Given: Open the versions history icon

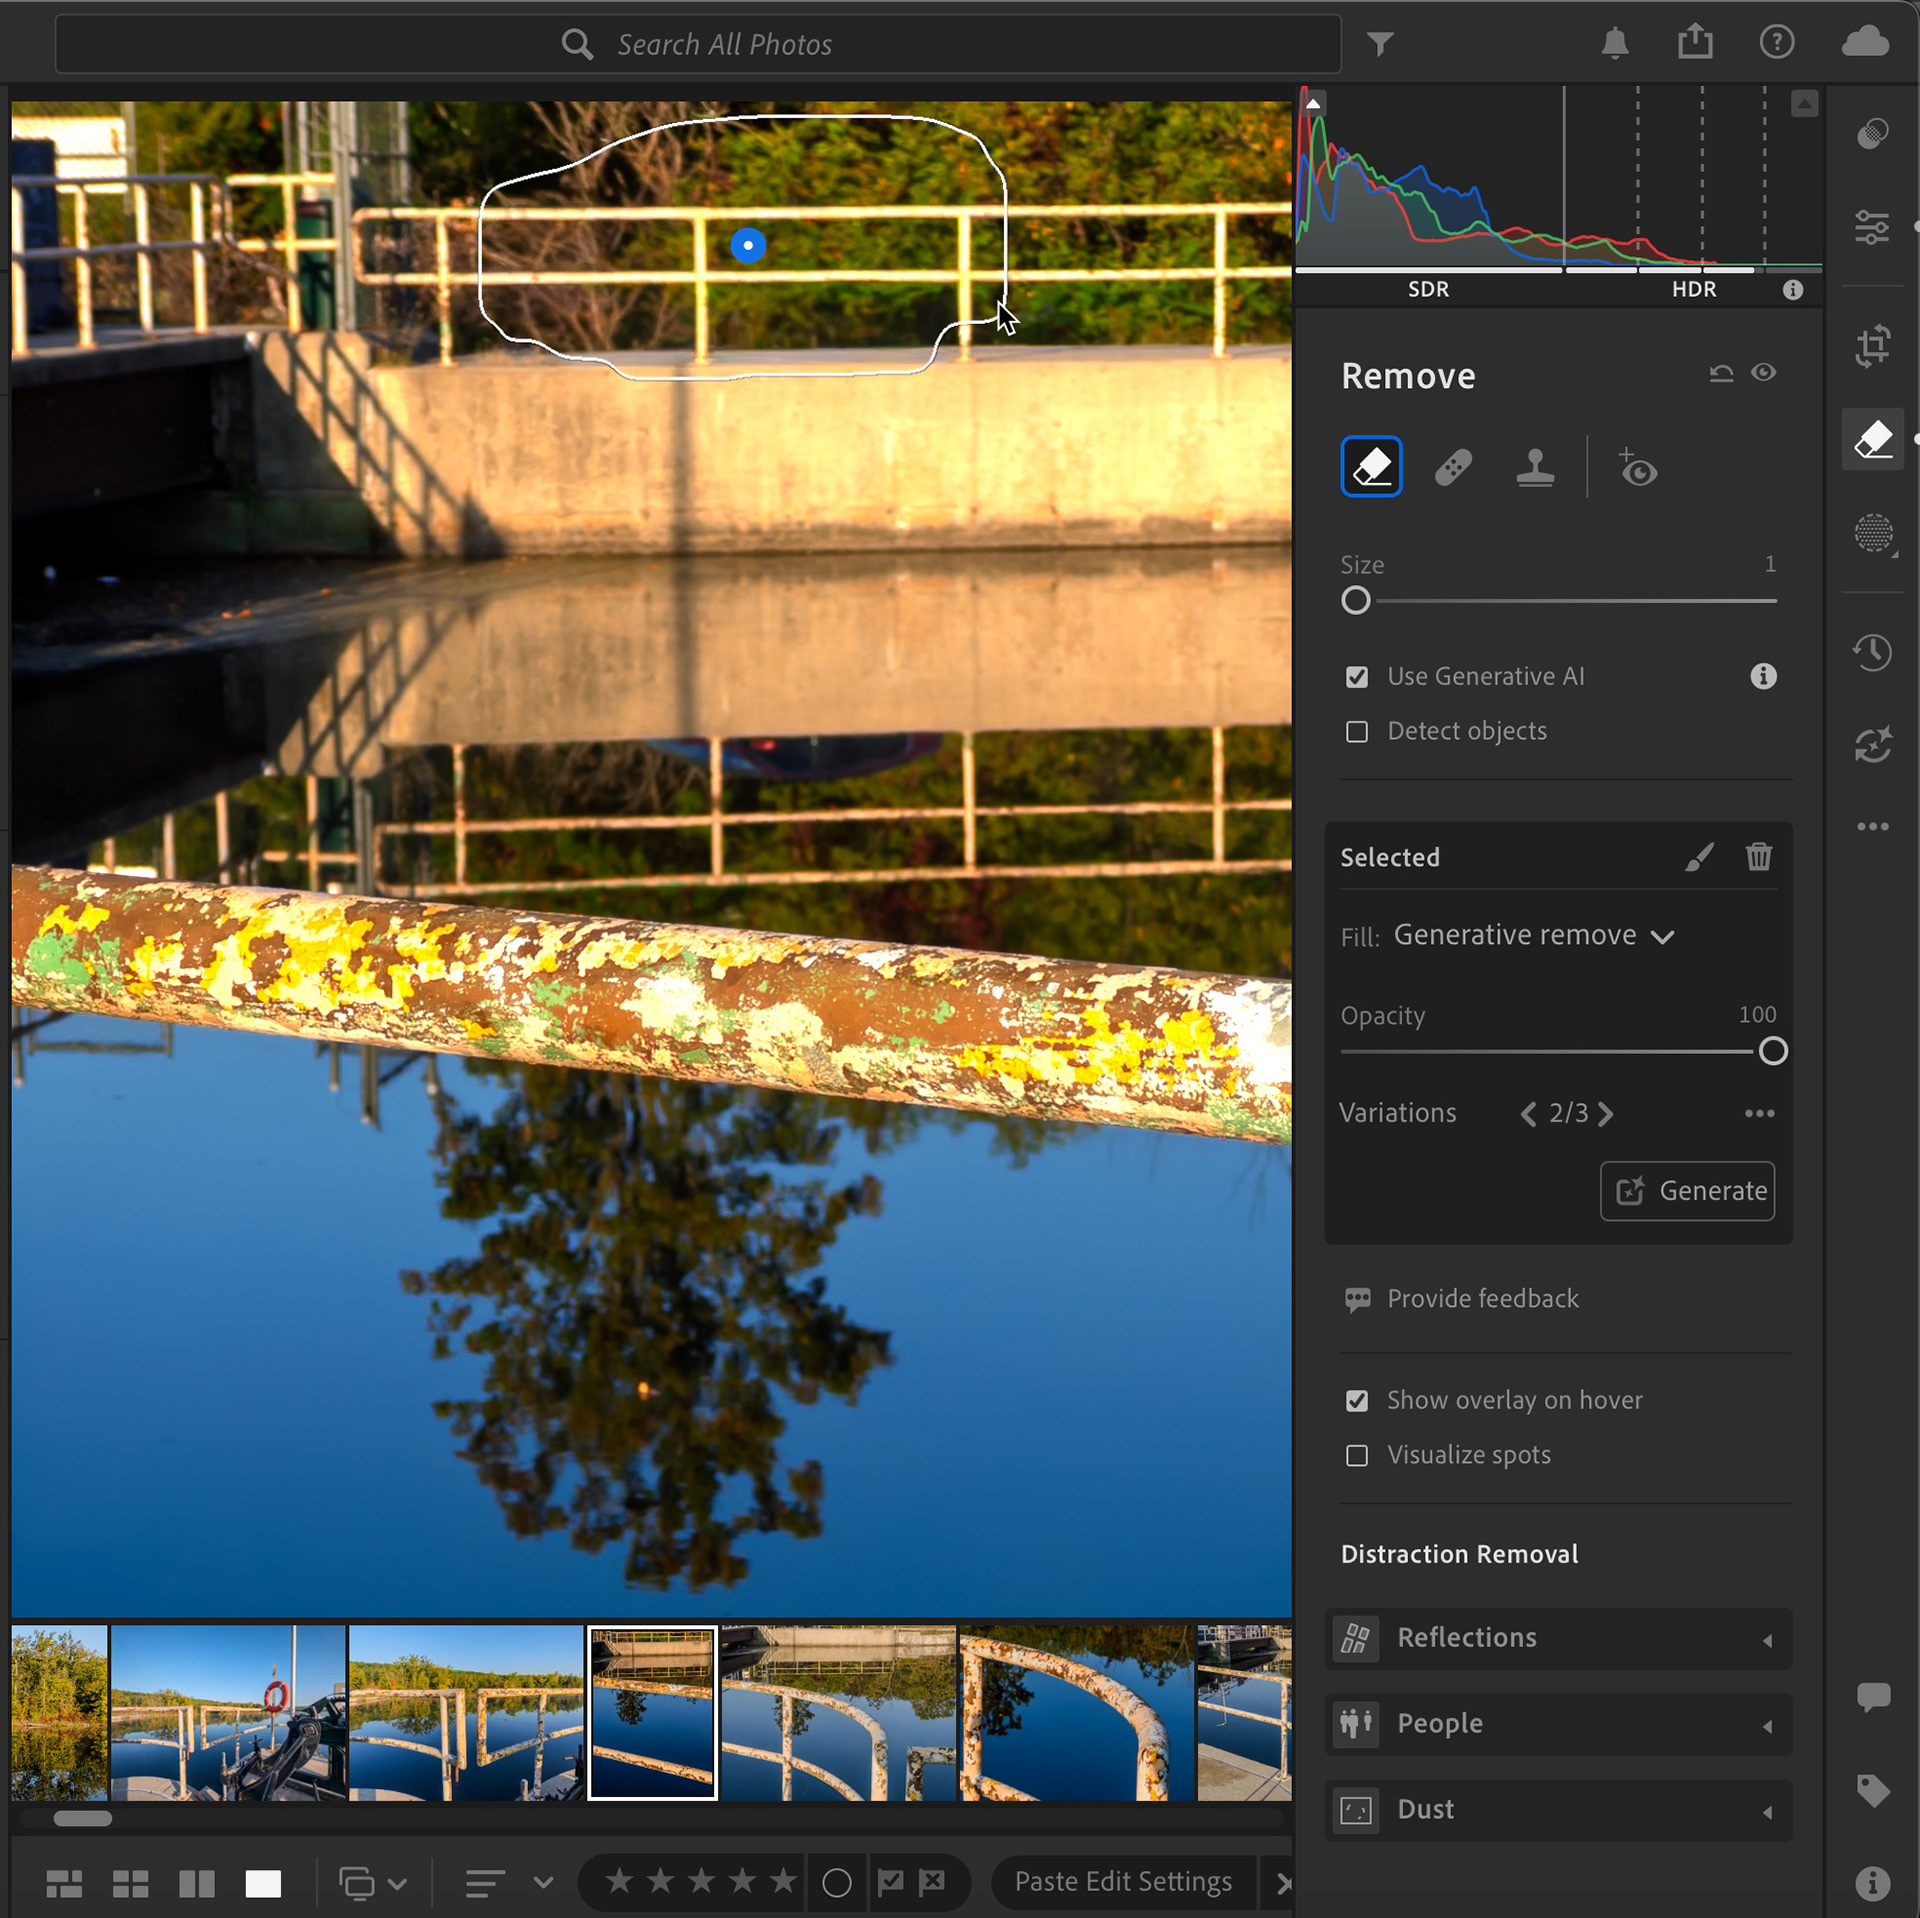Looking at the screenshot, I should tap(1872, 653).
